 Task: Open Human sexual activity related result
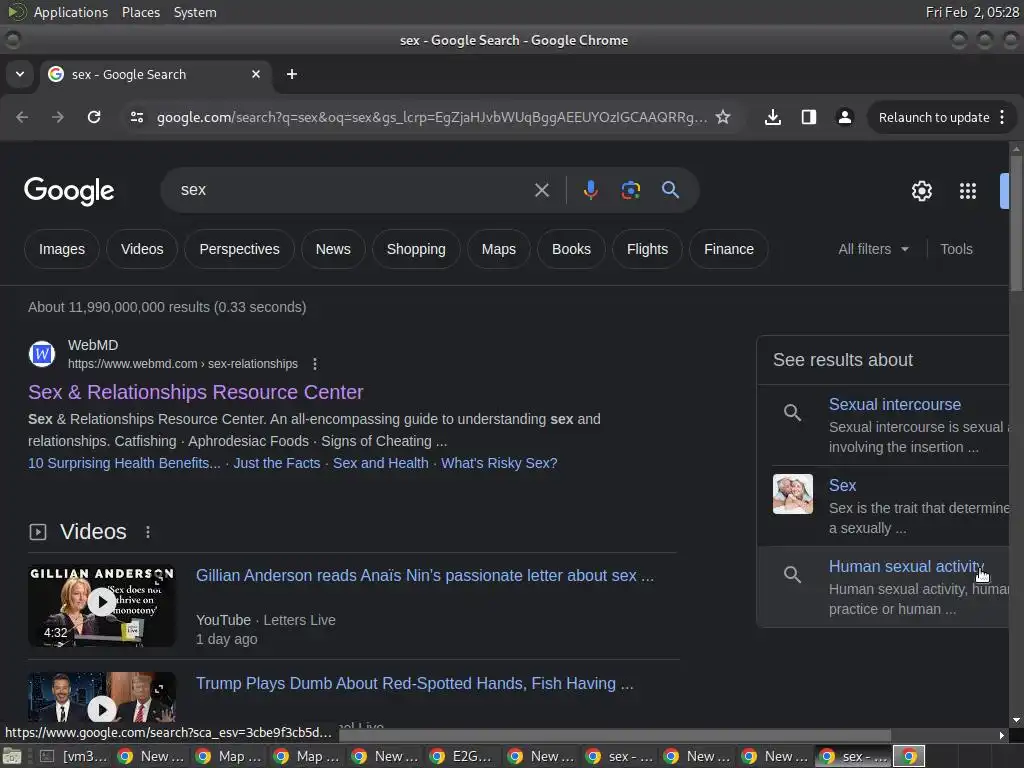click(906, 566)
